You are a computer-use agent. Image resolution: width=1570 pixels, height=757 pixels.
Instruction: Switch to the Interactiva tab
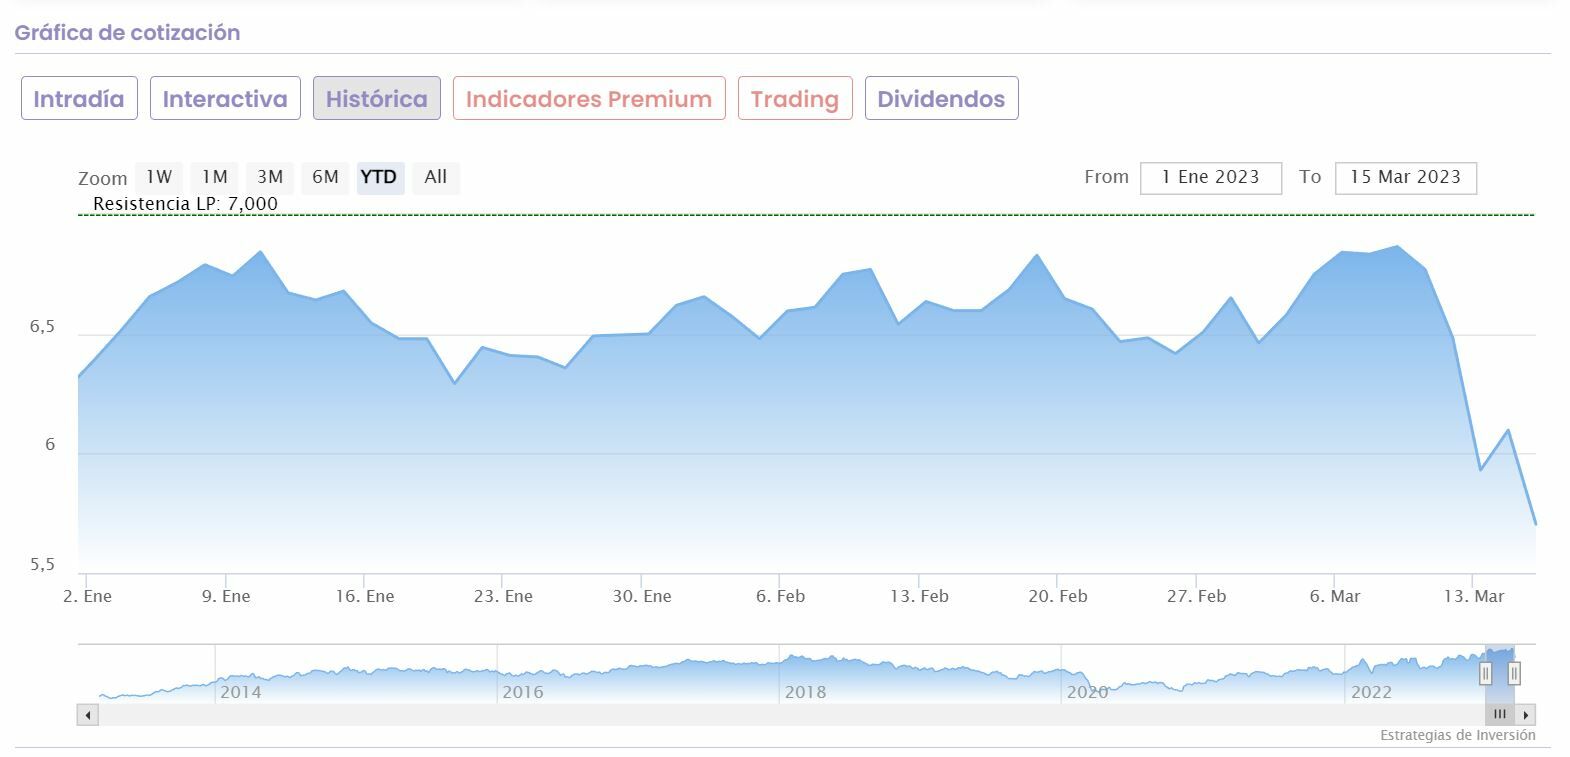pos(225,98)
